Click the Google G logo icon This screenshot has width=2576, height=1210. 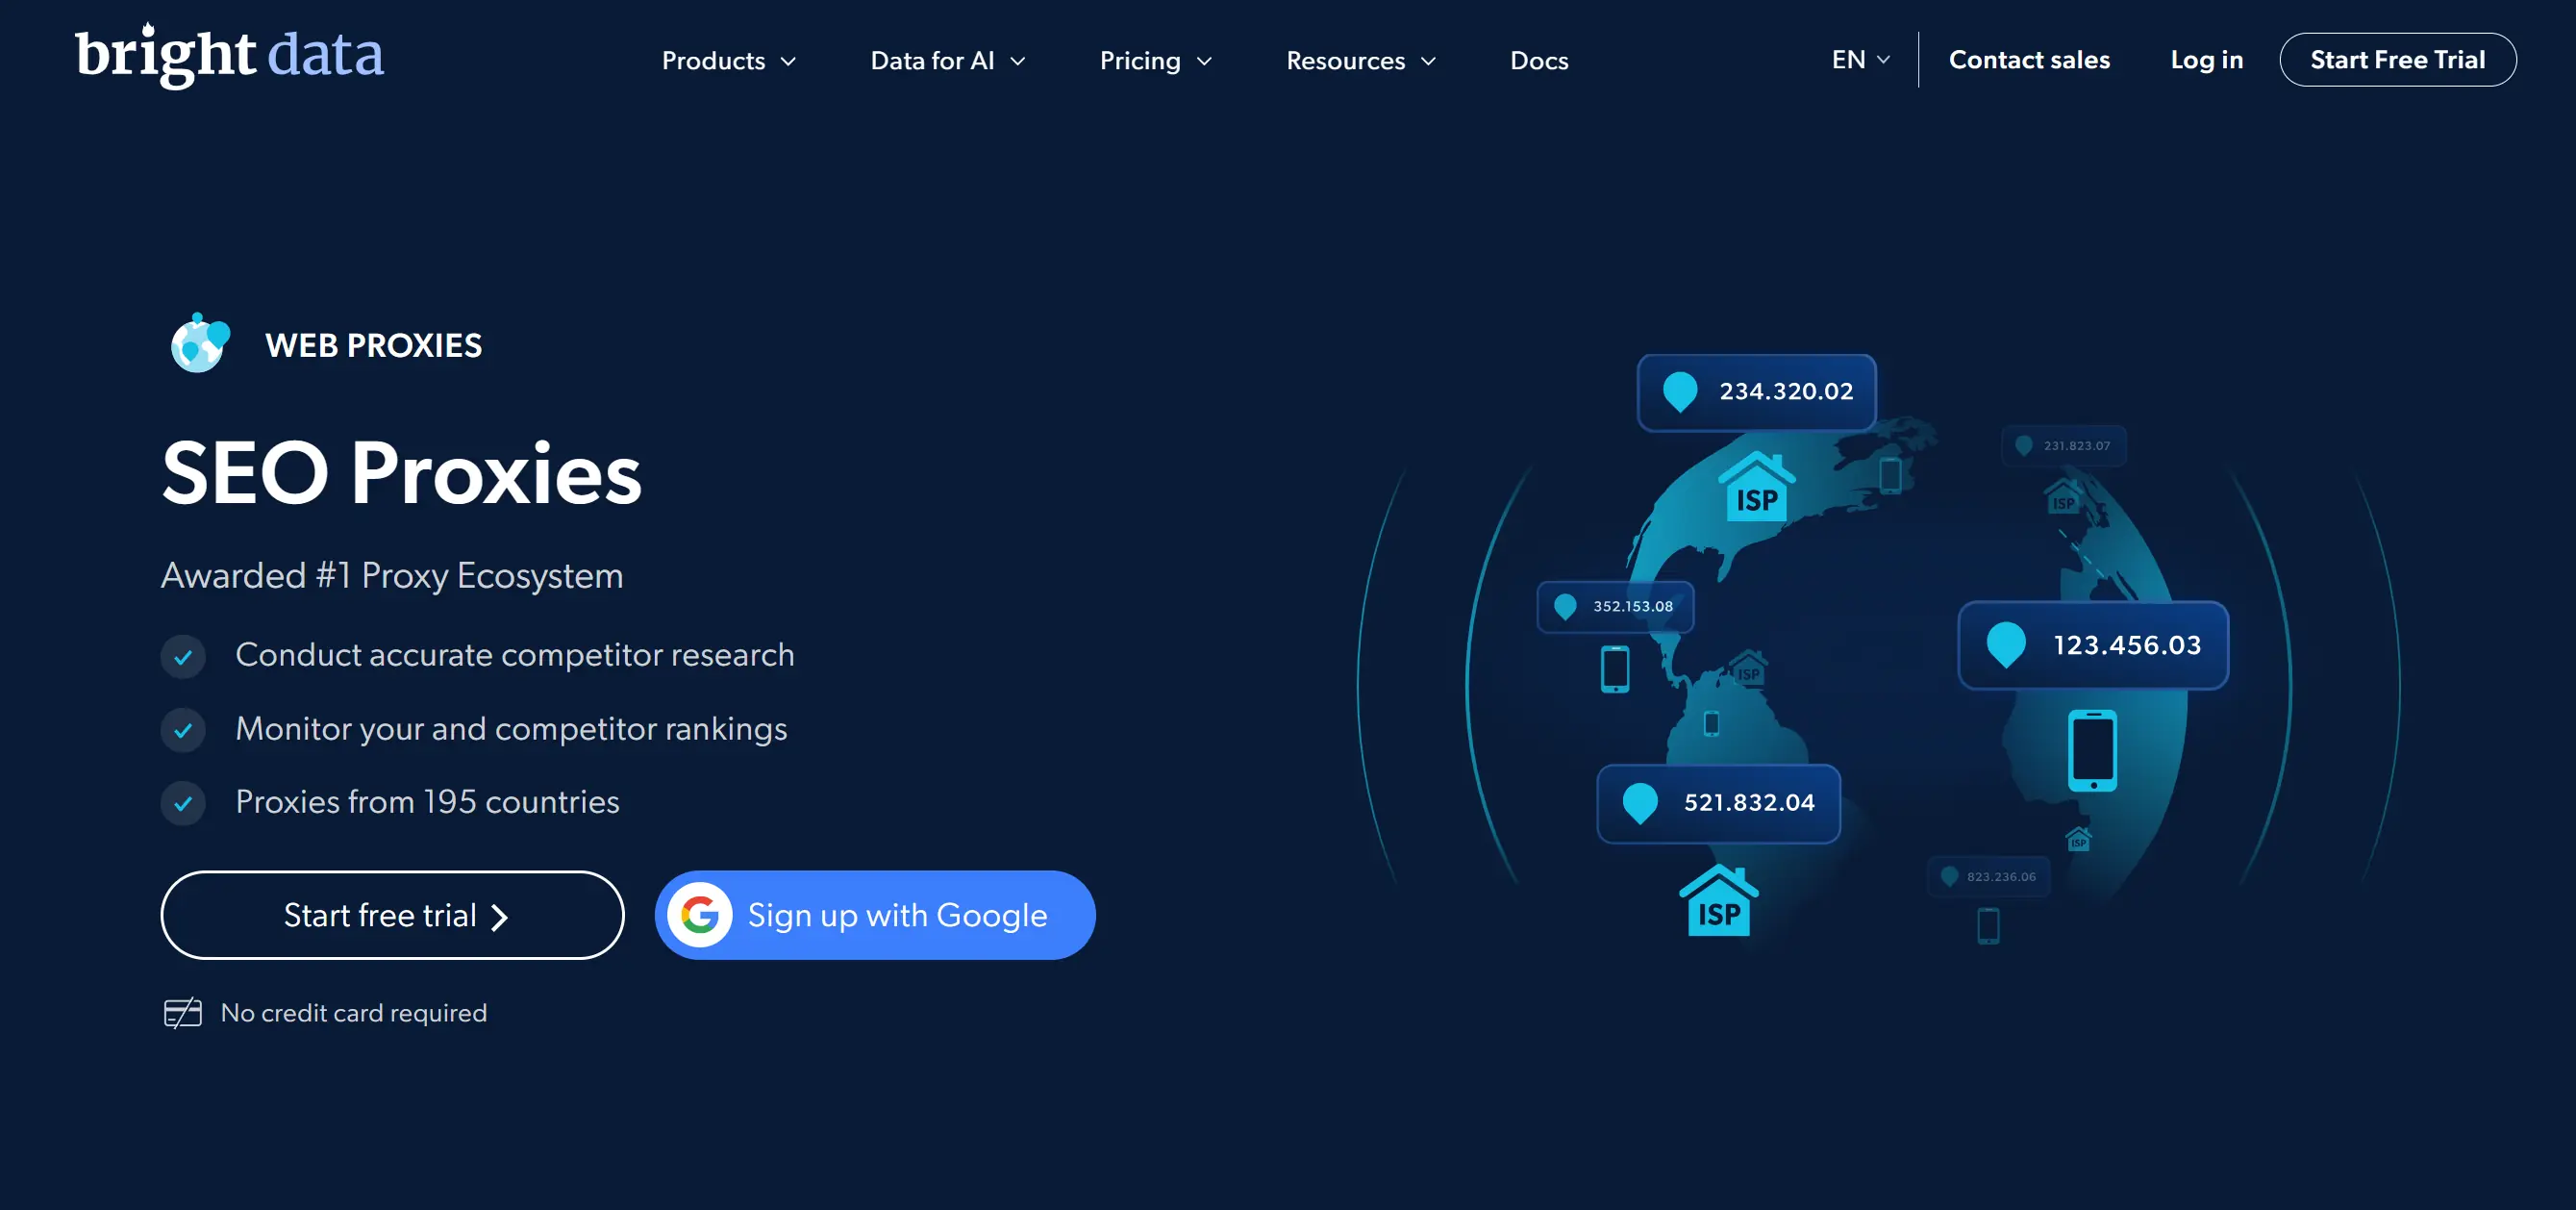coord(700,915)
